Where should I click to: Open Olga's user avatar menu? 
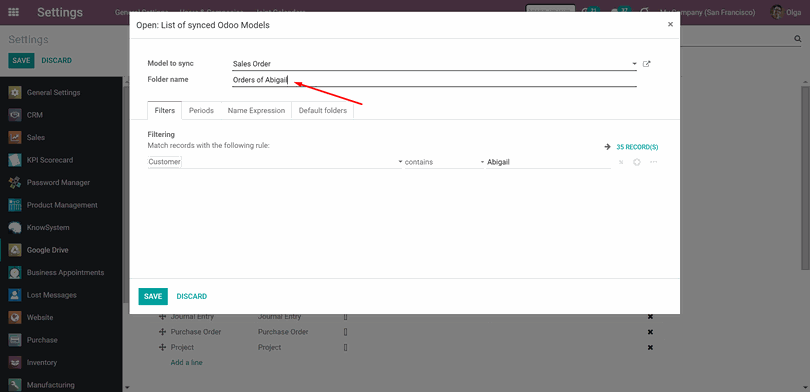[x=786, y=12]
